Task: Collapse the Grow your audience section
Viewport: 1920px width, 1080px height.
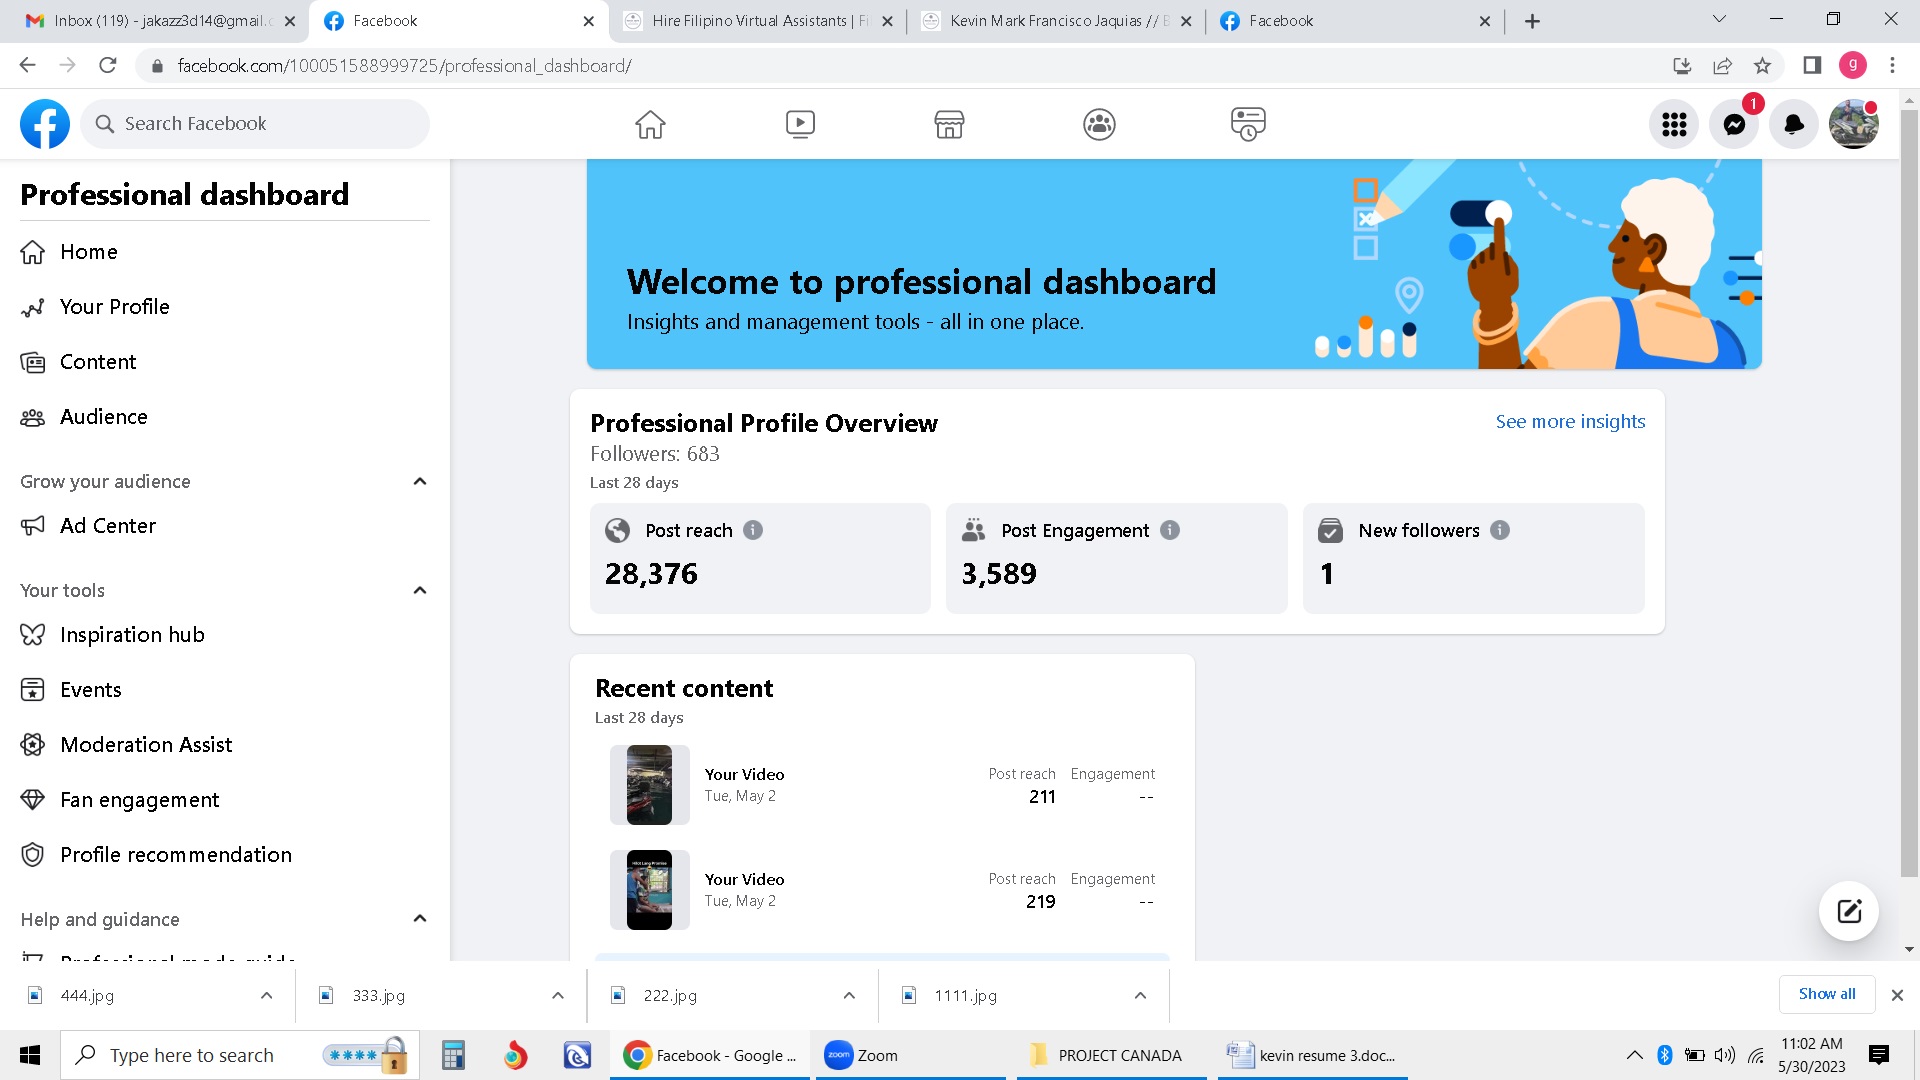Action: (x=420, y=481)
